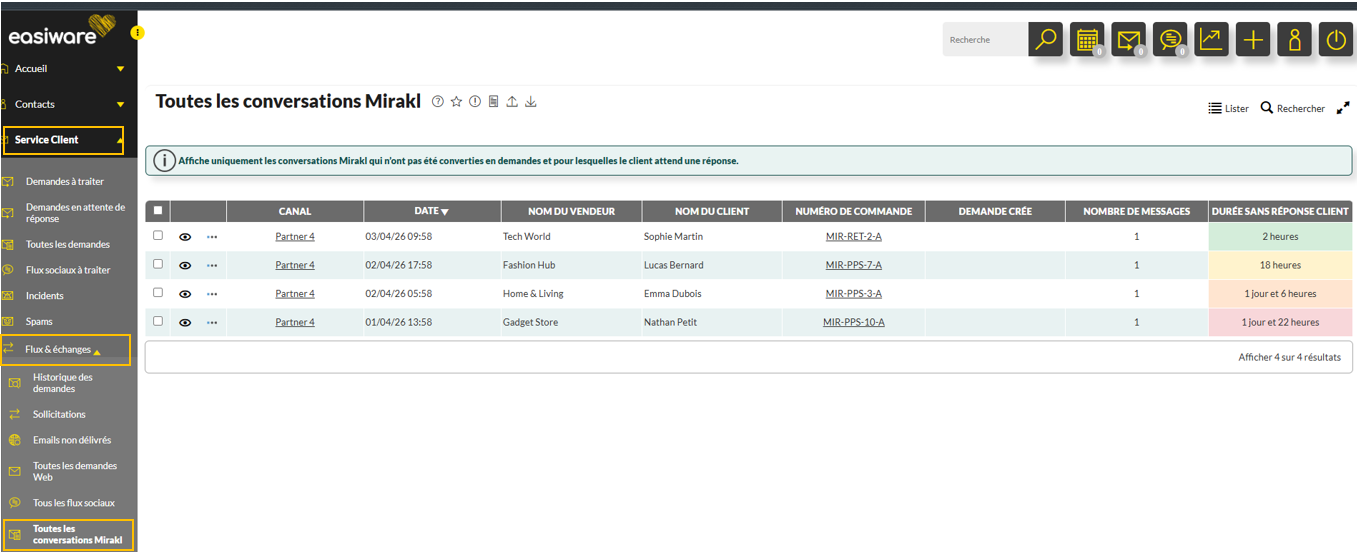Click the fullscreen expand arrows icon

[1343, 108]
